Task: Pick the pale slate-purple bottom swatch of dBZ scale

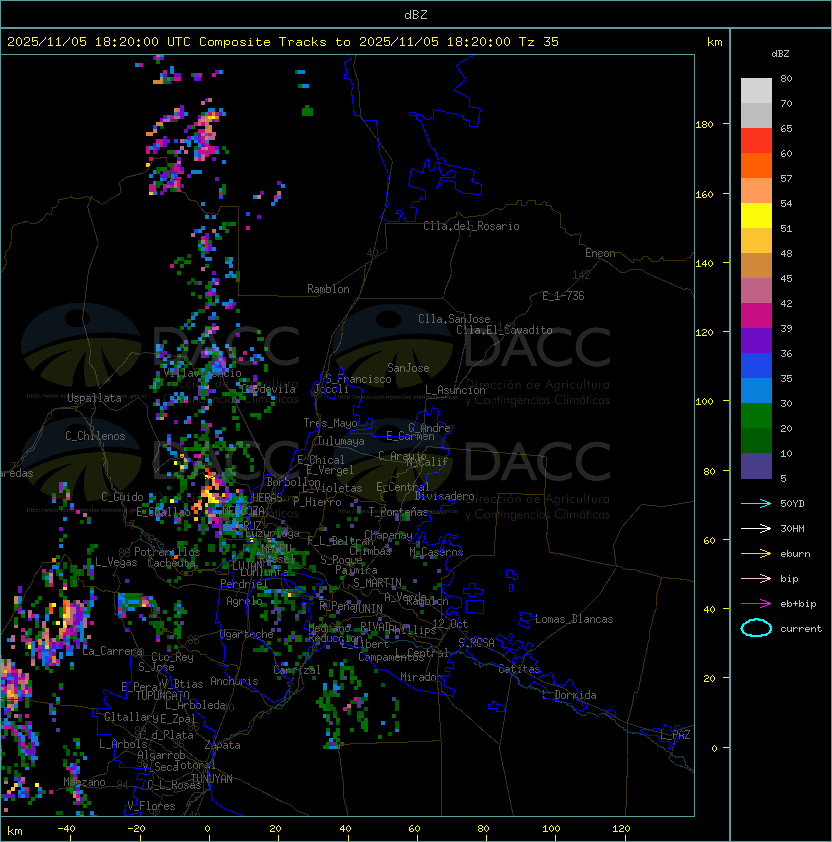Action: (756, 466)
